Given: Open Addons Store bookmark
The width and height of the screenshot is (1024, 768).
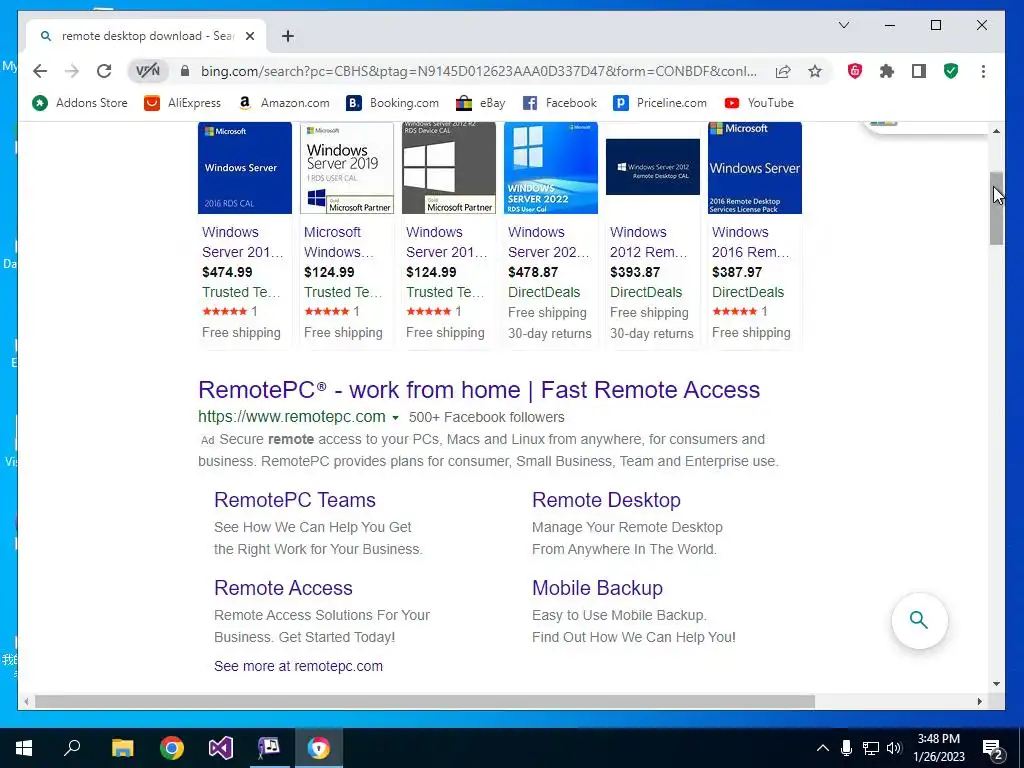Looking at the screenshot, I should [80, 103].
